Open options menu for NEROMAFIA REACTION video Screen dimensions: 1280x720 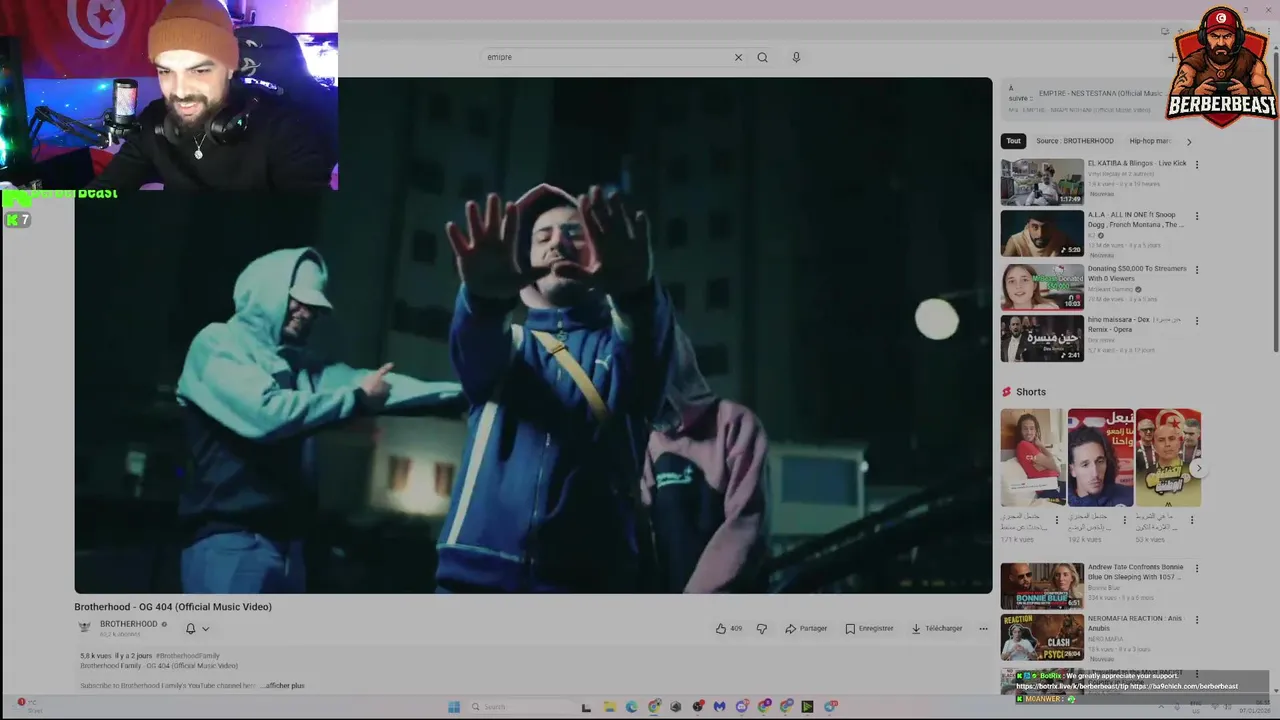pyautogui.click(x=1197, y=621)
